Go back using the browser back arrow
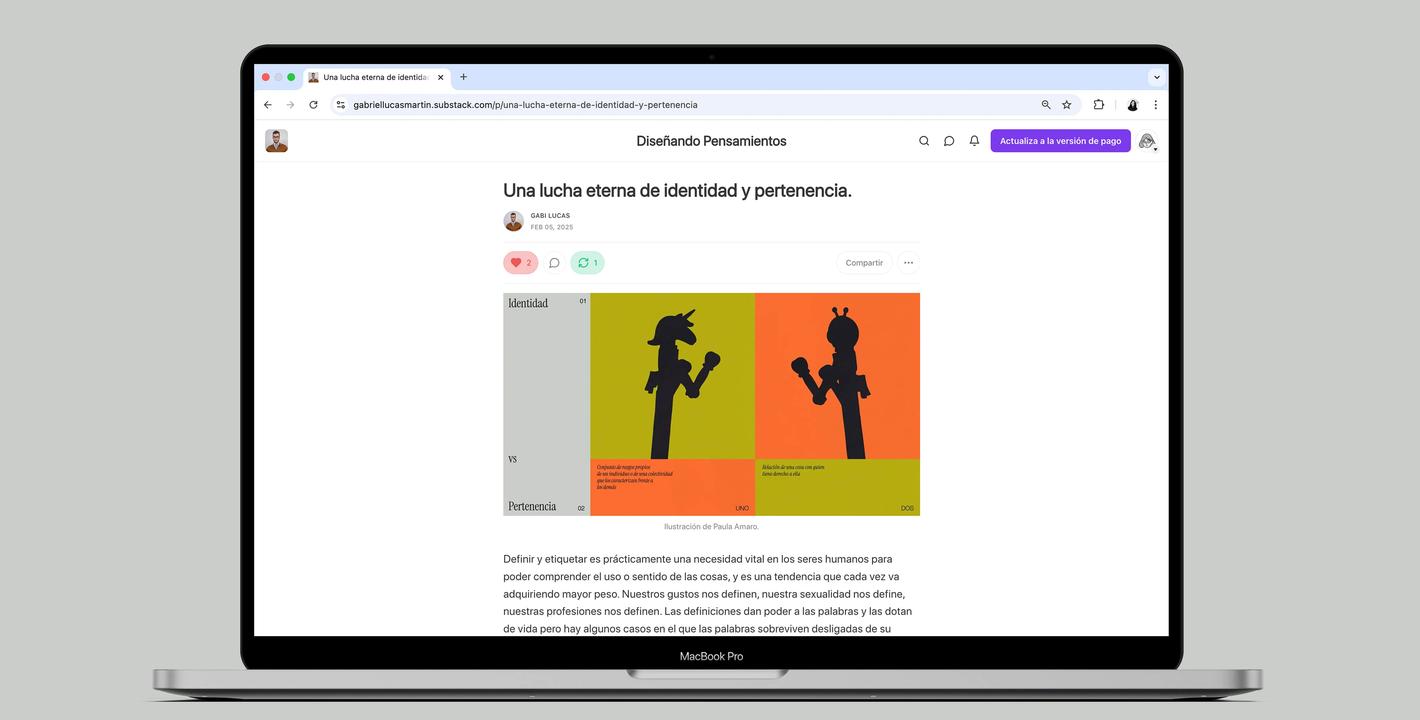 pyautogui.click(x=268, y=105)
